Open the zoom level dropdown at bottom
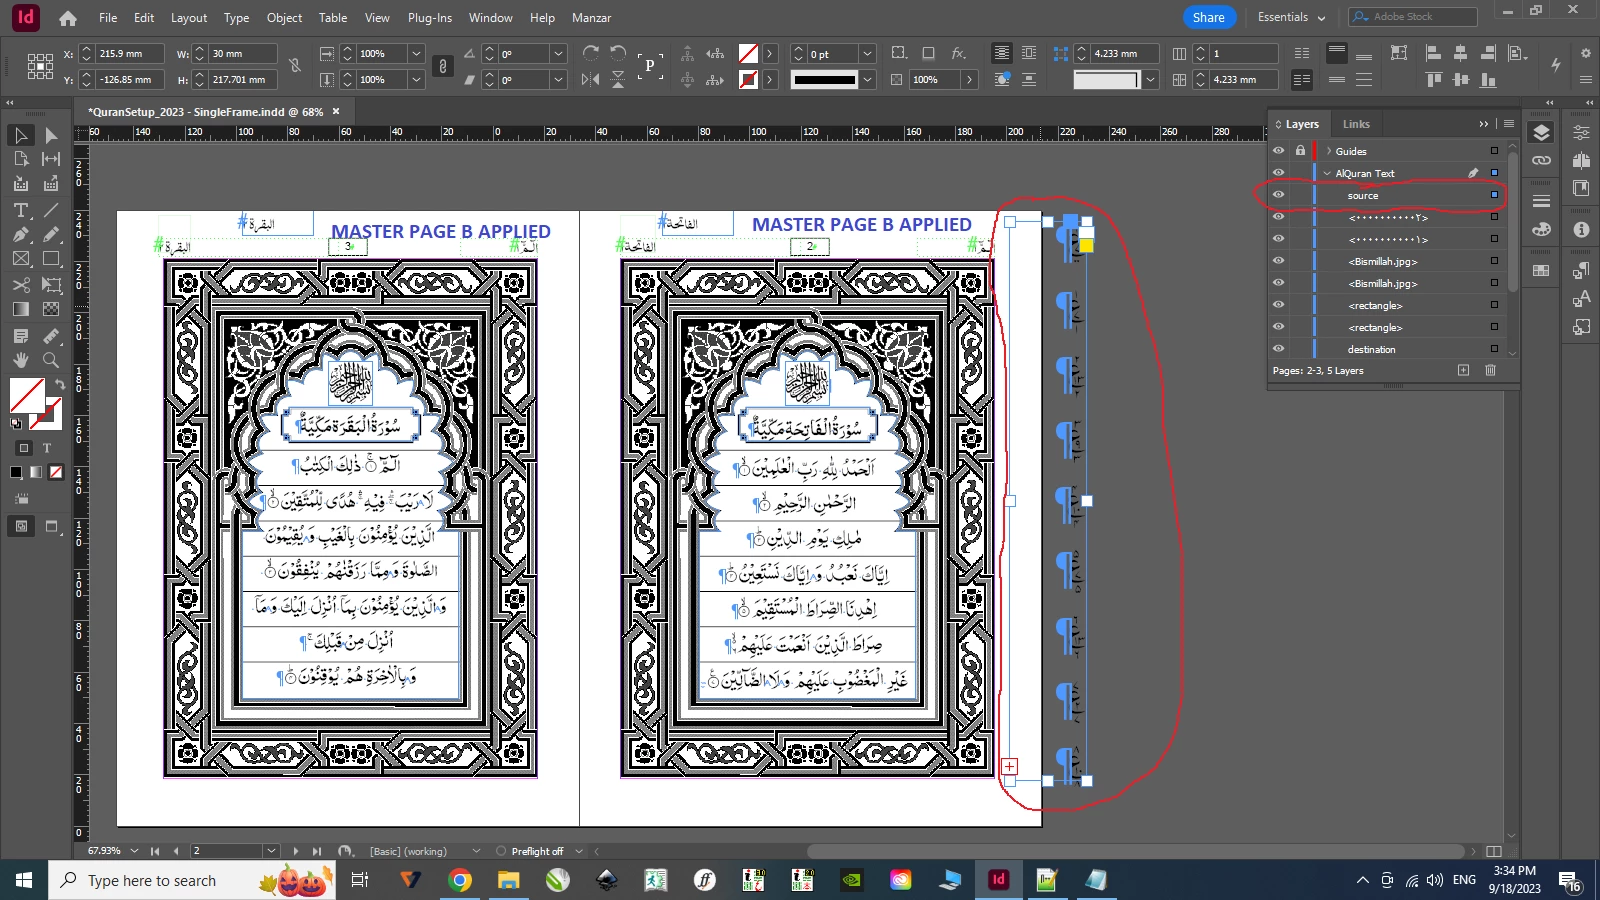Screen dimensions: 1600x900 pos(134,851)
